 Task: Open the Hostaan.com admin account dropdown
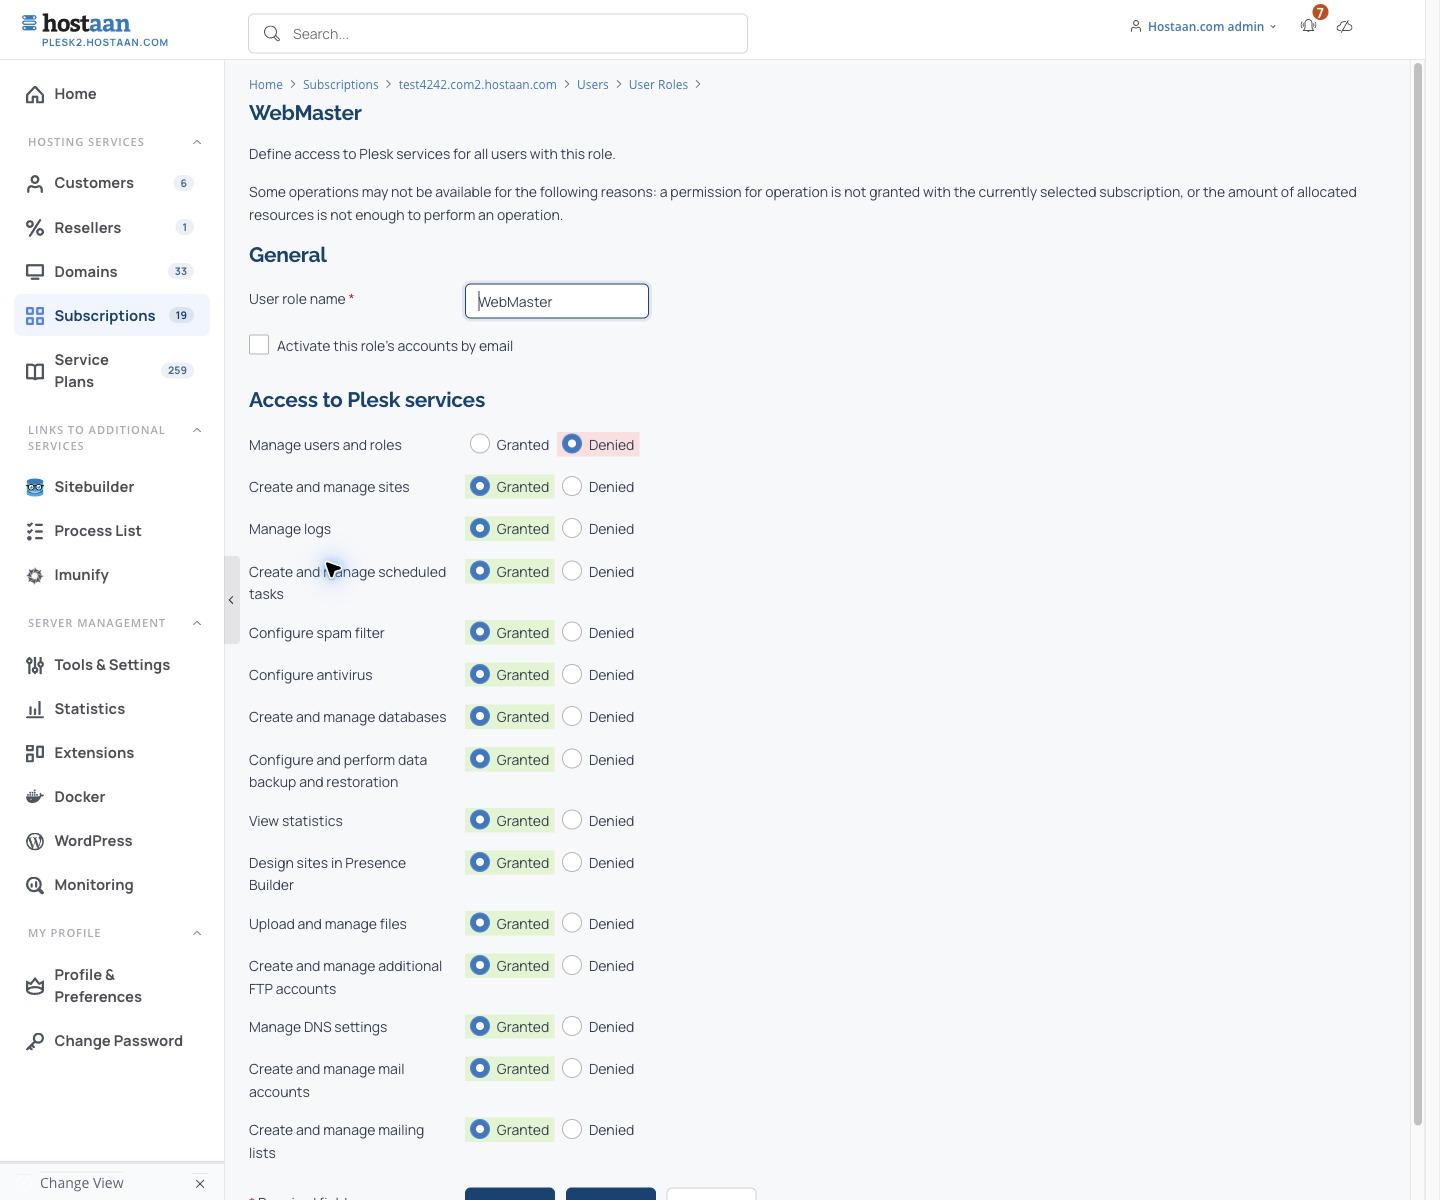(1203, 27)
